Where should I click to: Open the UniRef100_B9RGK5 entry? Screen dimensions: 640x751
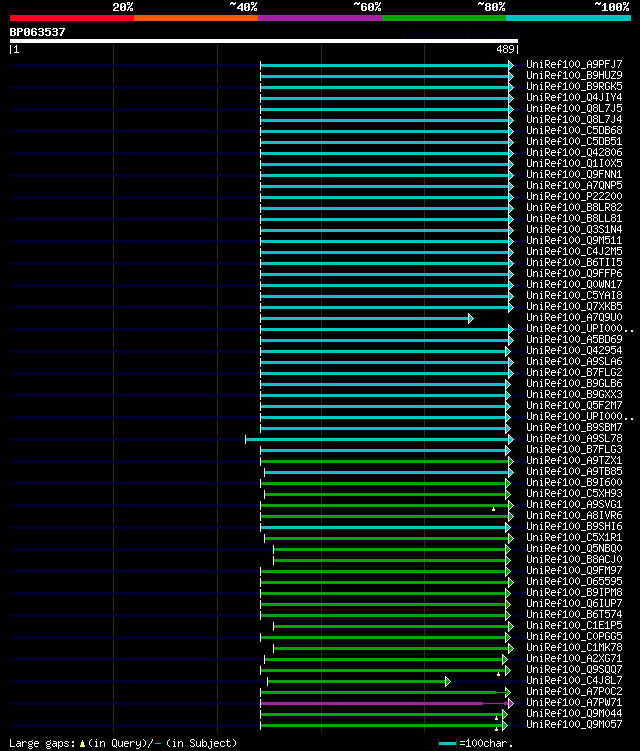tap(574, 86)
